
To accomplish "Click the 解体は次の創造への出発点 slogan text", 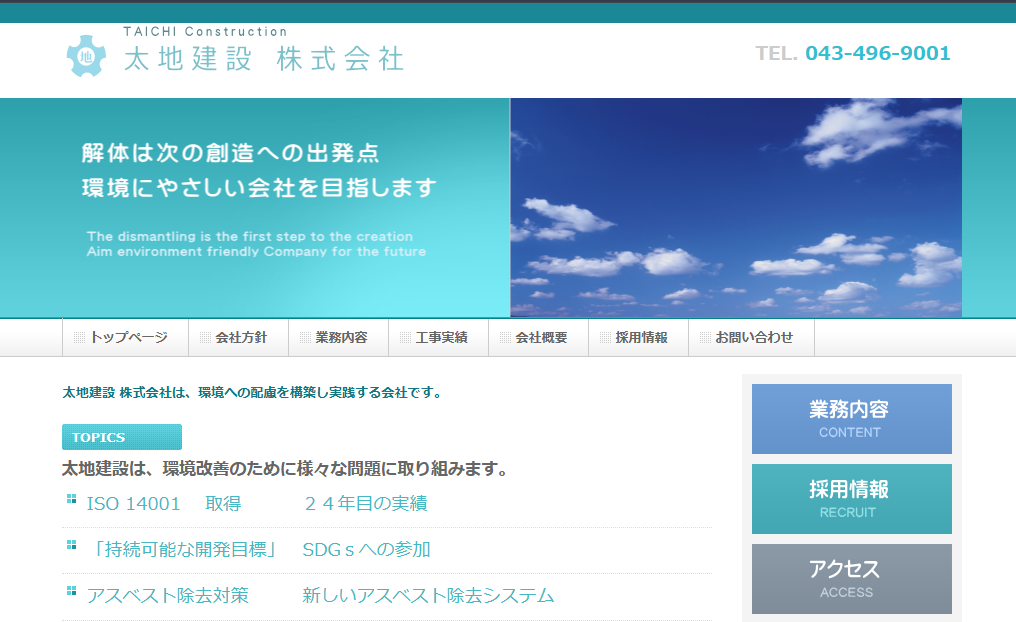I will [x=231, y=153].
